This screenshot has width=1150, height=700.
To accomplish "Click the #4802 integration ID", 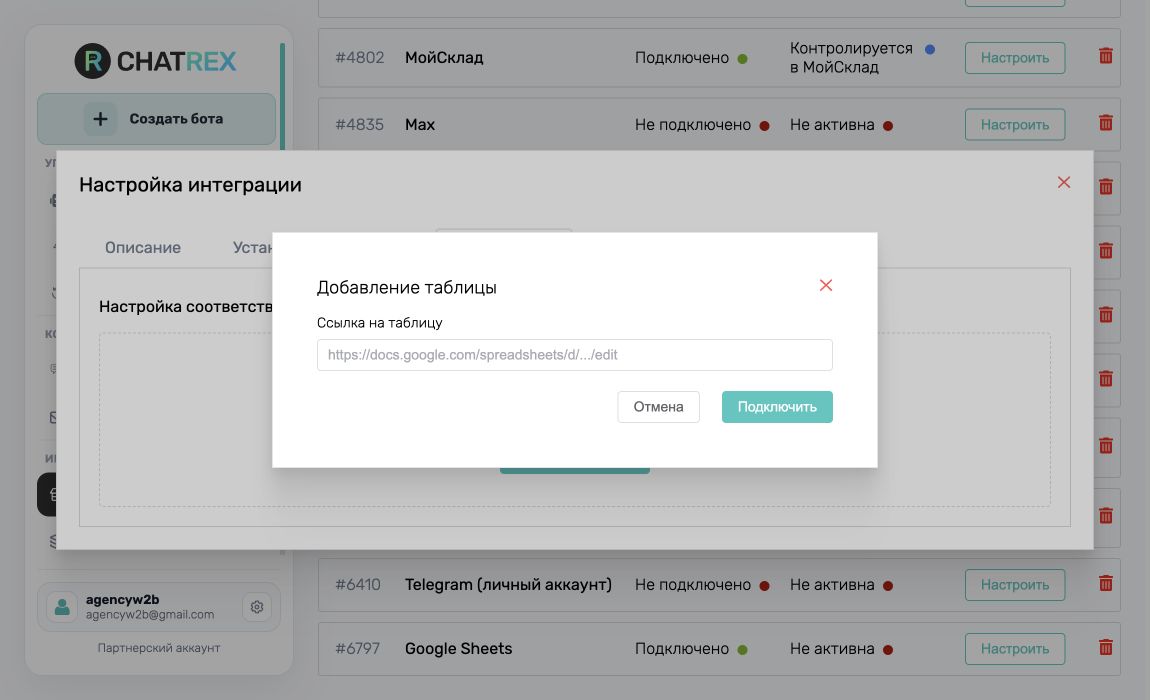I will [359, 57].
